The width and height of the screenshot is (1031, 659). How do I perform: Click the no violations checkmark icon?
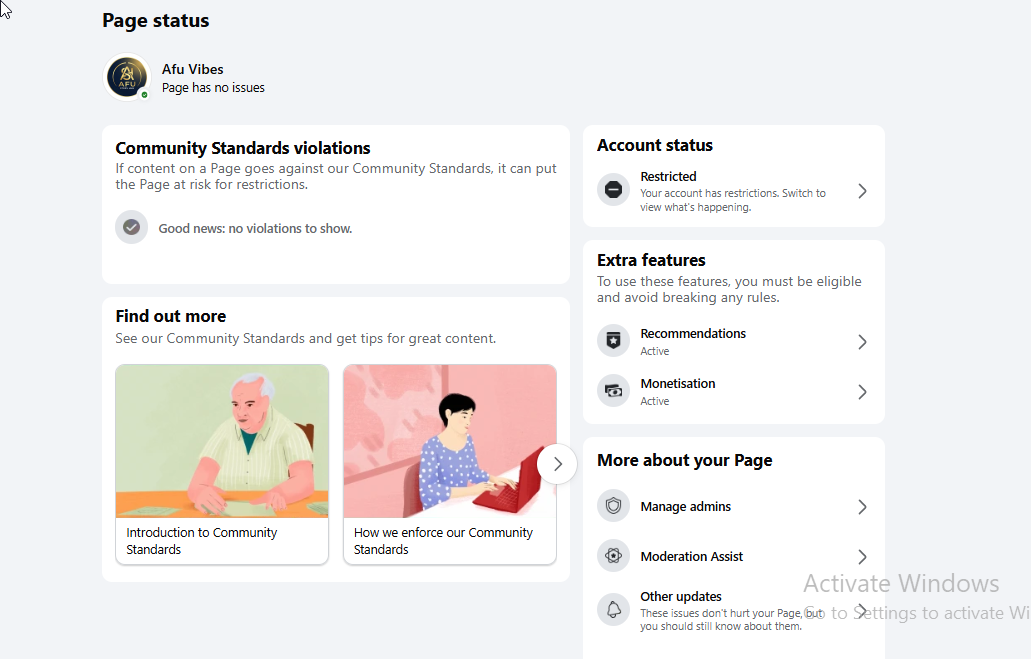point(132,228)
